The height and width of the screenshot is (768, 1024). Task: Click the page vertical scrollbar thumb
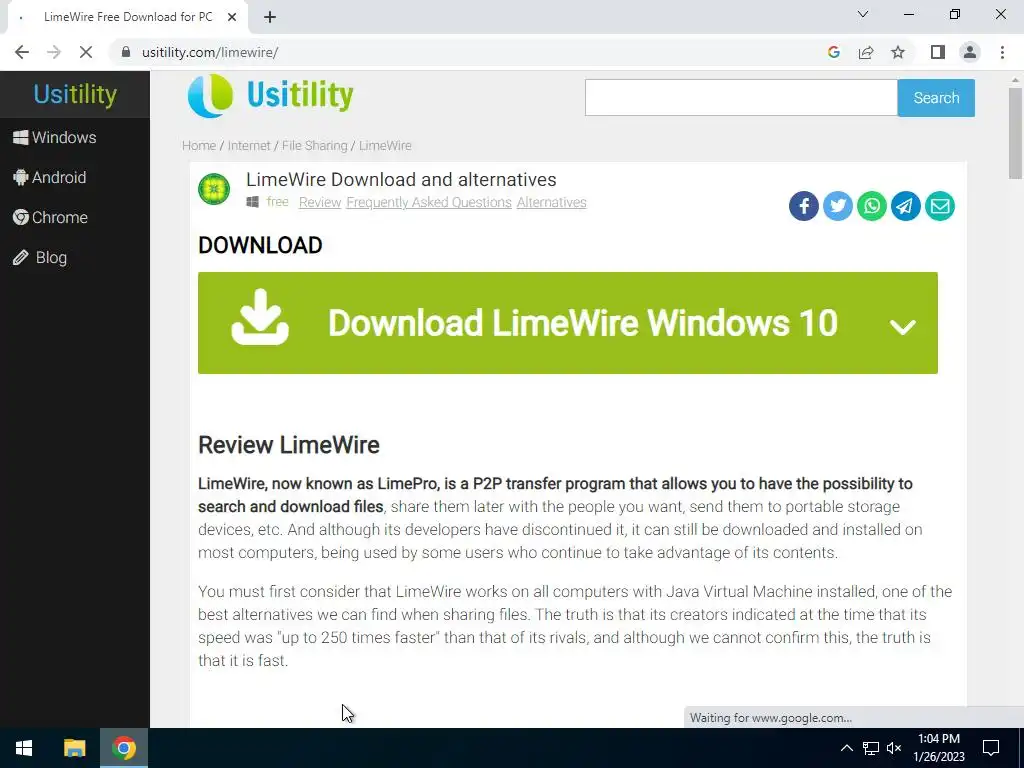coord(1015,133)
